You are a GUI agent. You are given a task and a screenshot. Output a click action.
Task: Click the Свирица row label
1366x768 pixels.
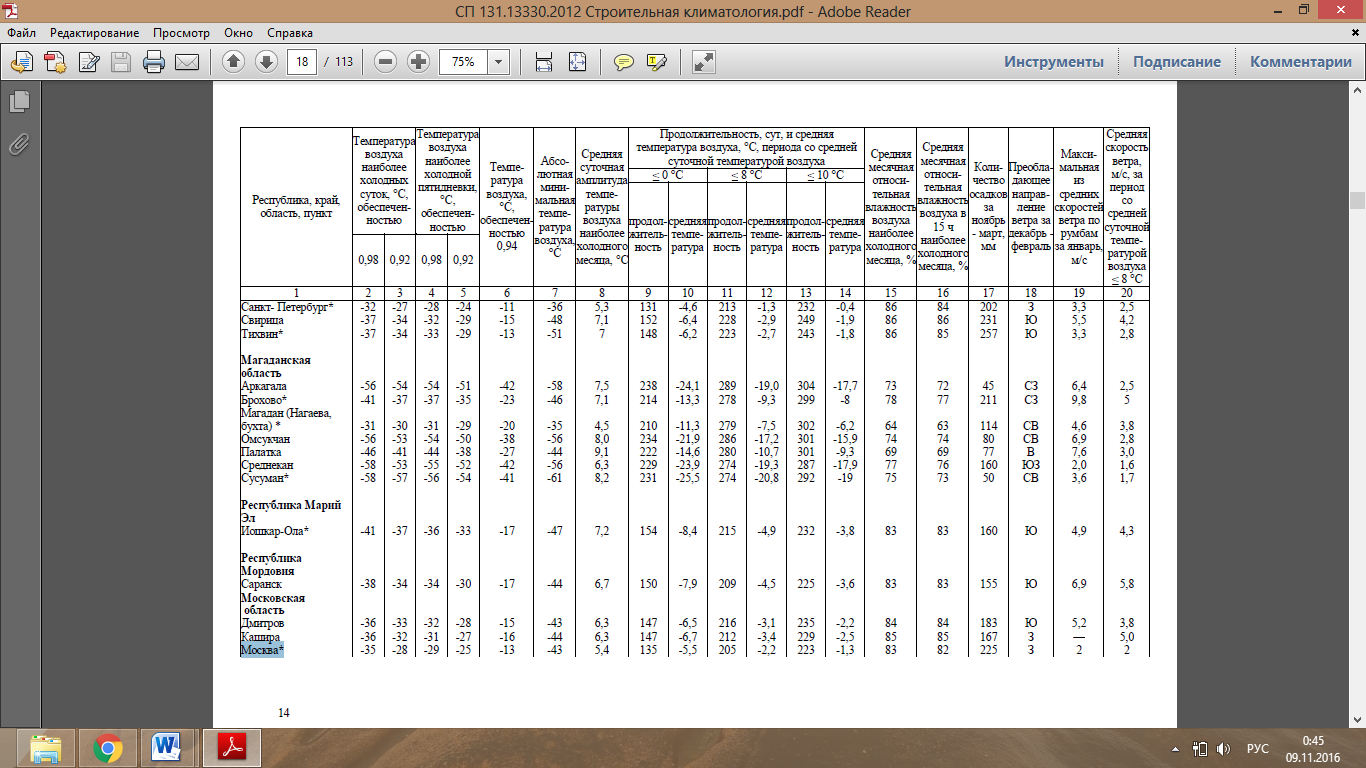(263, 319)
